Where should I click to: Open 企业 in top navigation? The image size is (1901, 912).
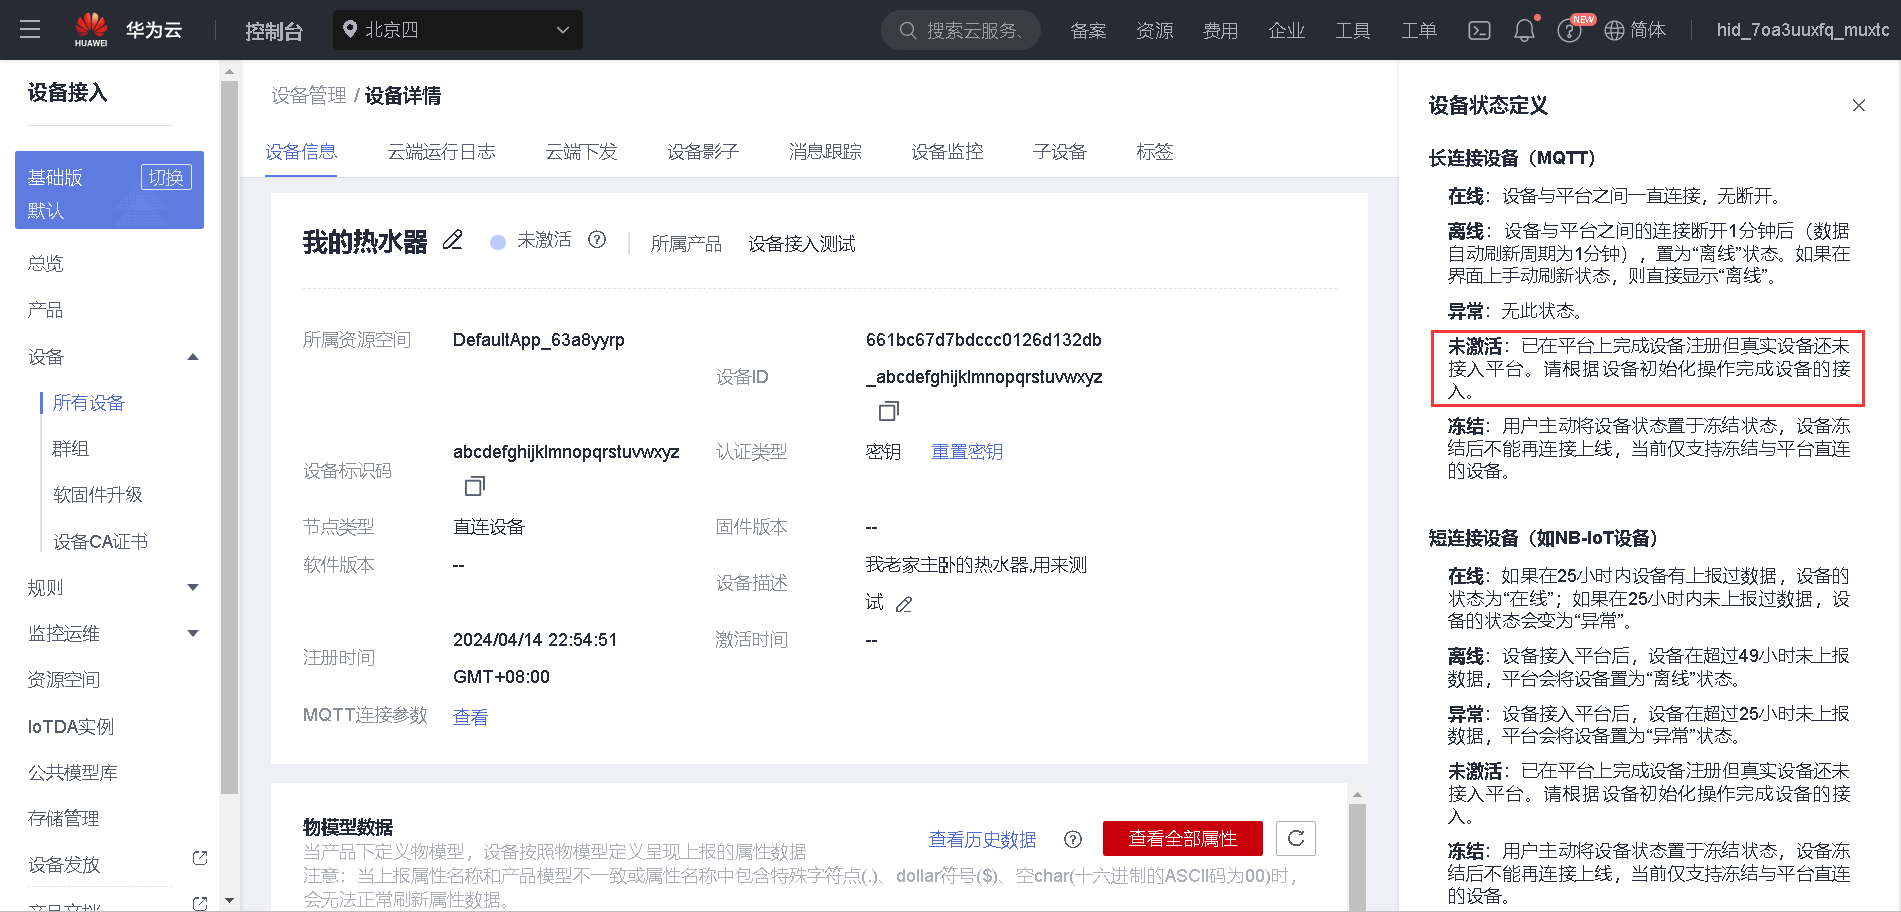tap(1286, 31)
